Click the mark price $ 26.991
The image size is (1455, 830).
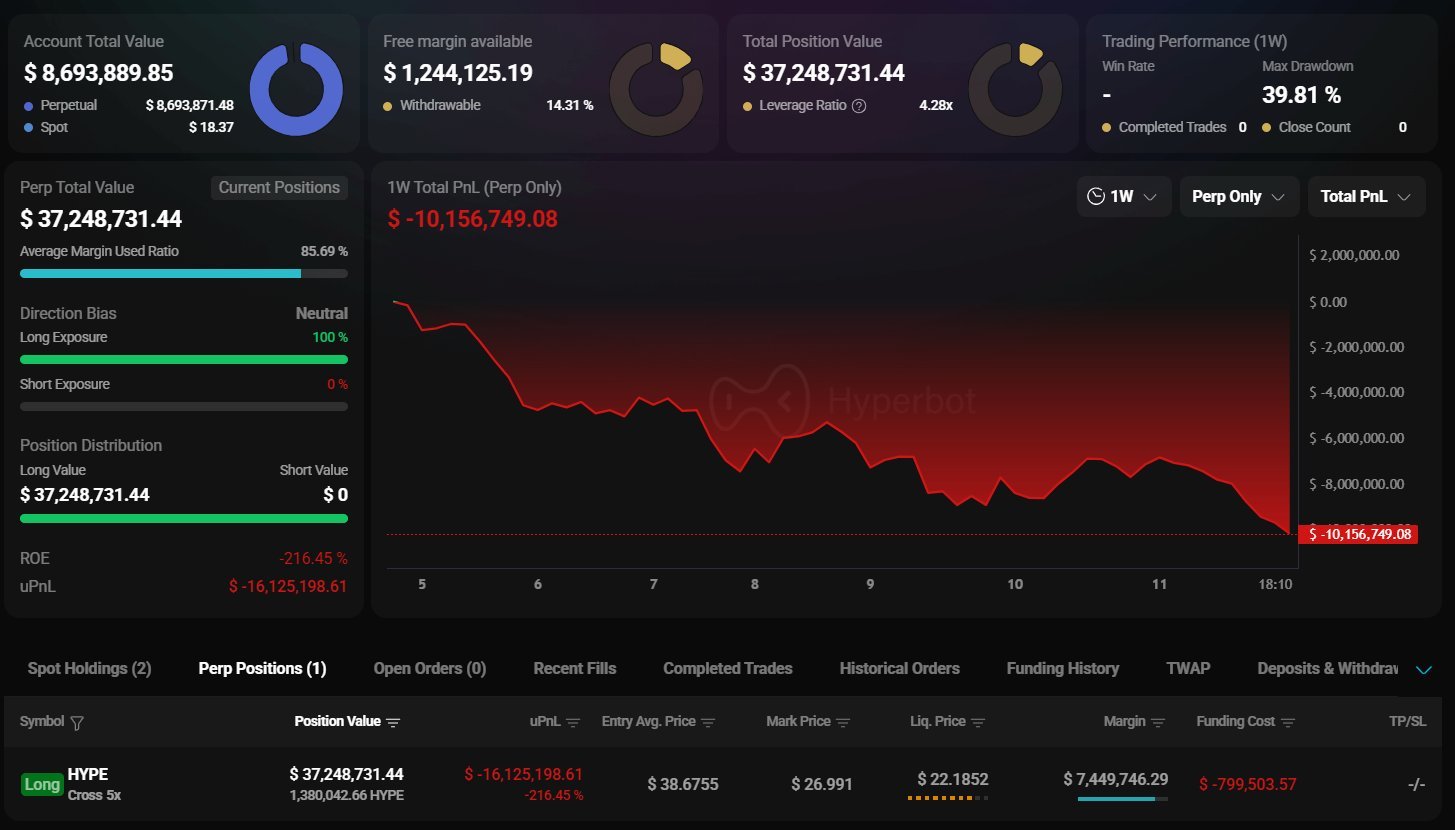[x=822, y=784]
